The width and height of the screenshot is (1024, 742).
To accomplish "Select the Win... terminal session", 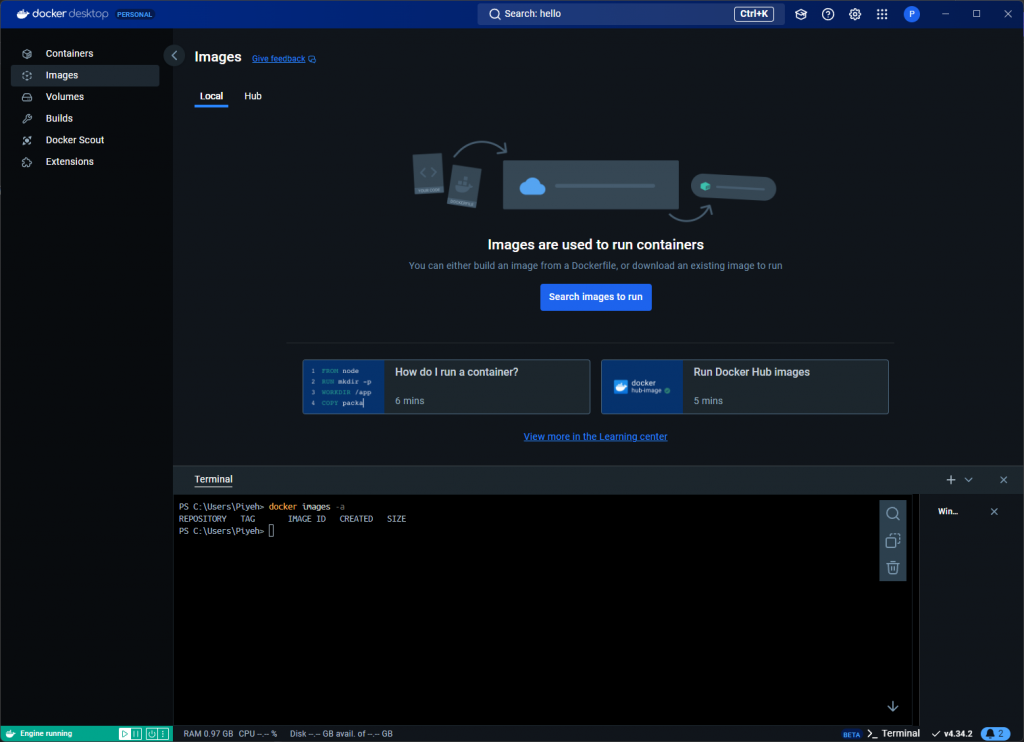I will pyautogui.click(x=948, y=511).
